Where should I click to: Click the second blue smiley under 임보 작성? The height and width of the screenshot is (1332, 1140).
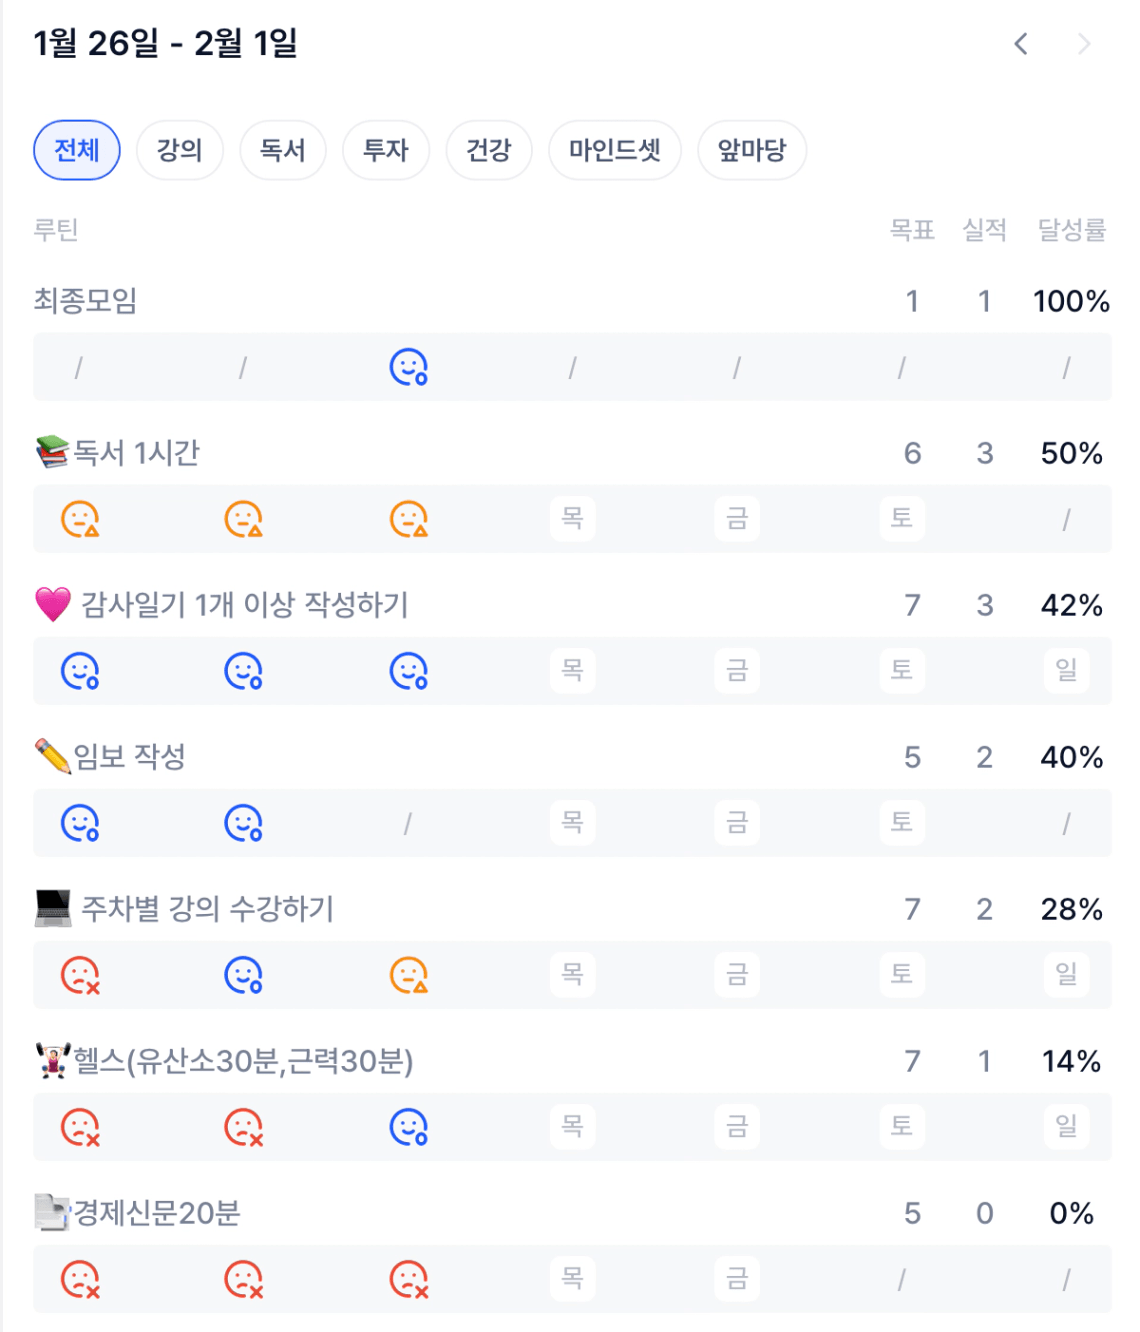pos(243,823)
